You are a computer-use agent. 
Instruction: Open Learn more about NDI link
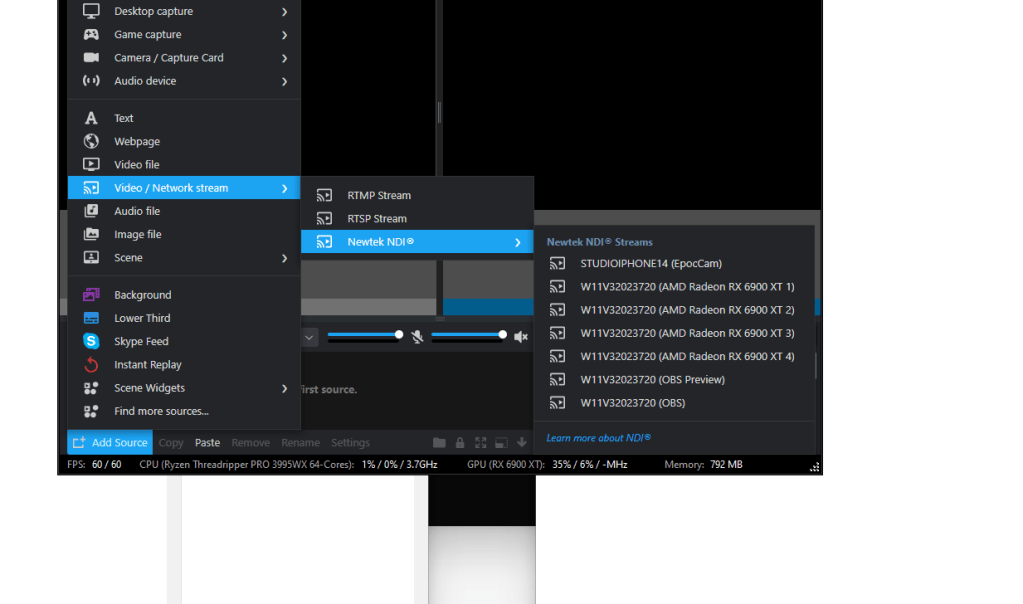click(598, 438)
